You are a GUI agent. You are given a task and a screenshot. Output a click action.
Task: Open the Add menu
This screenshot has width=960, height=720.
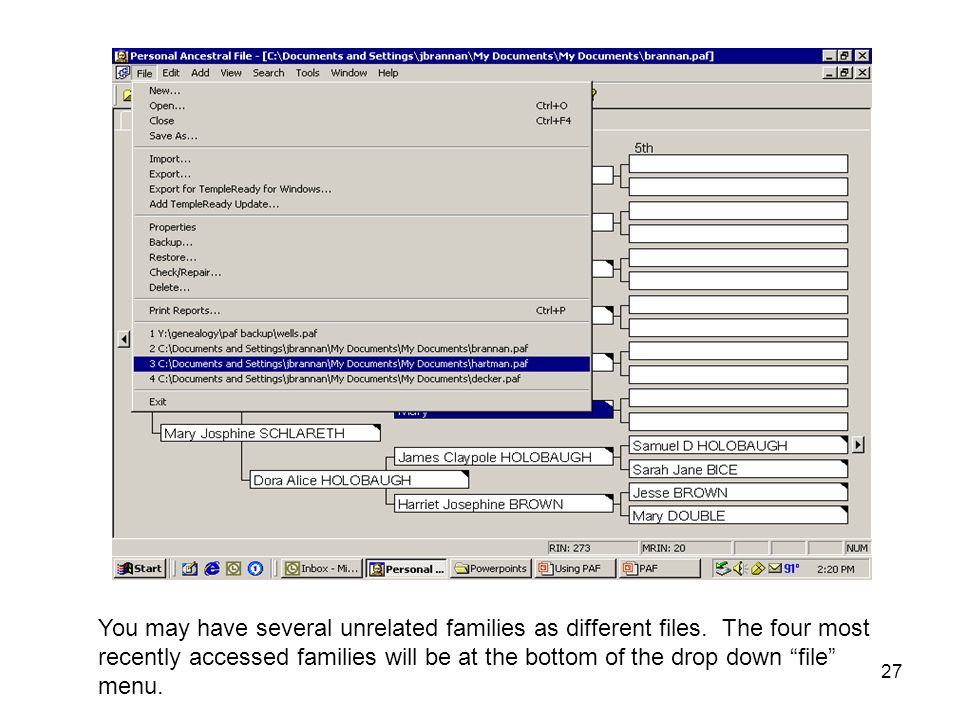200,73
